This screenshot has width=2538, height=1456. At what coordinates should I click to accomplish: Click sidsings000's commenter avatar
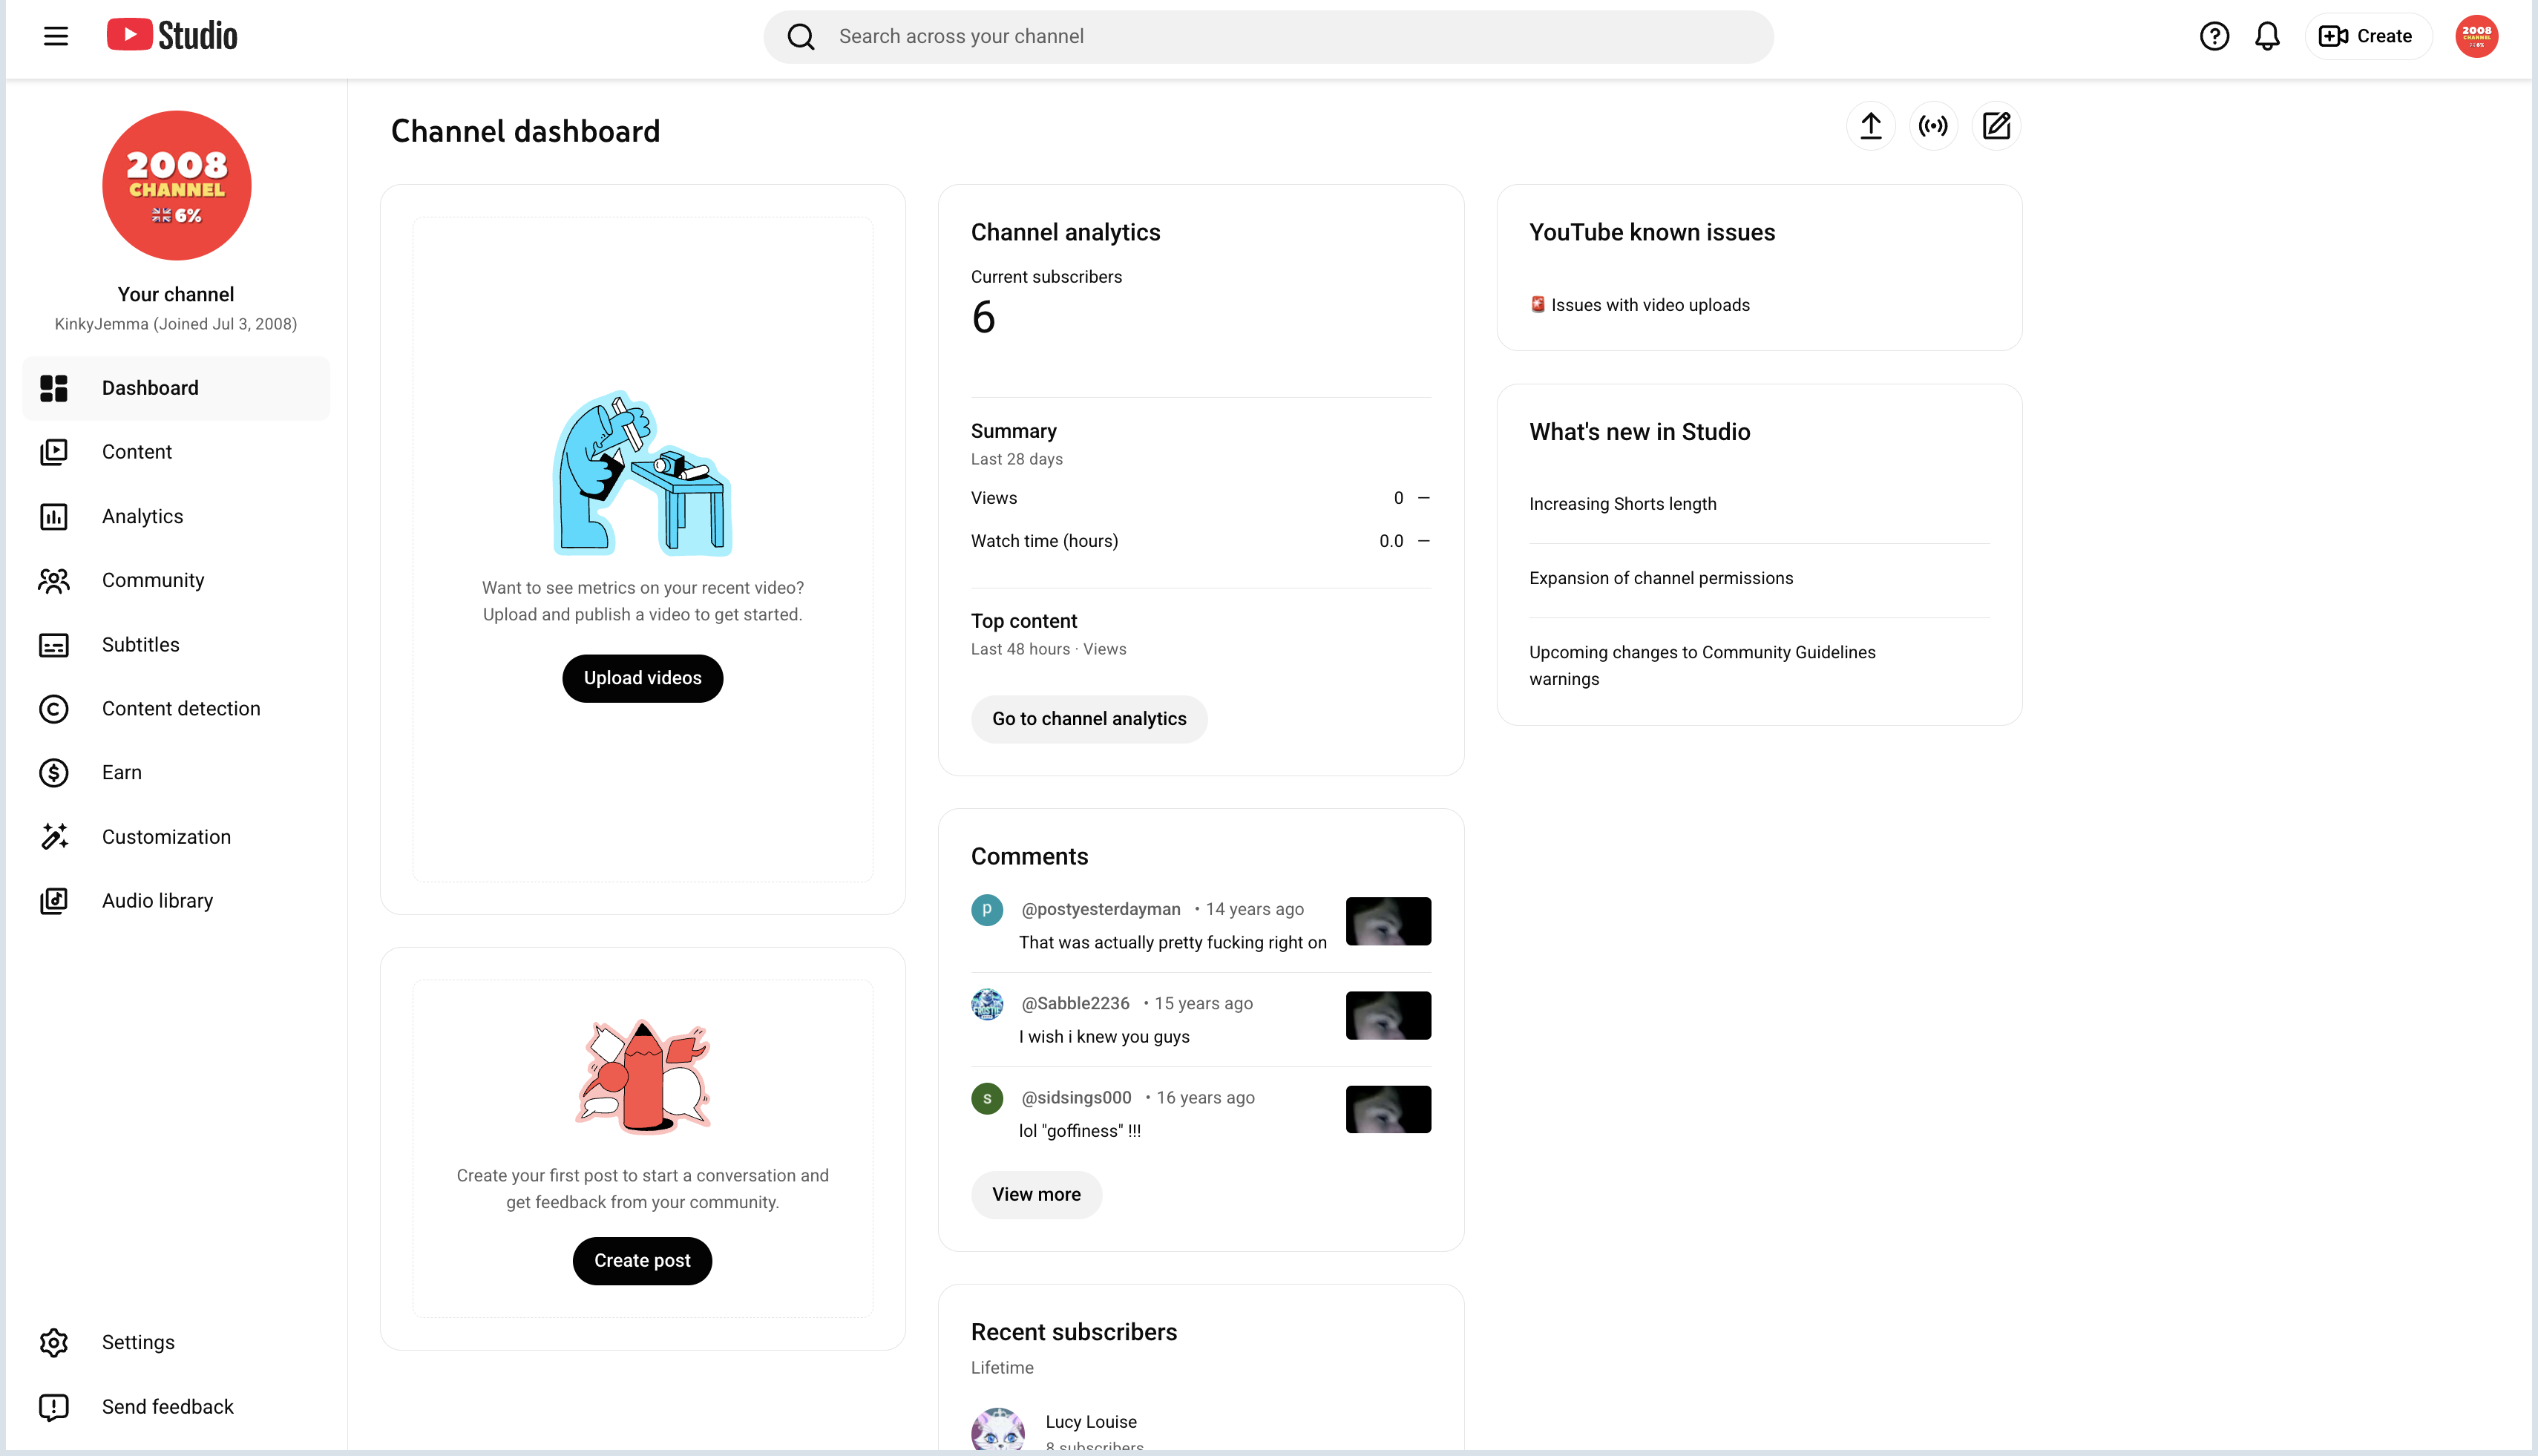(987, 1098)
